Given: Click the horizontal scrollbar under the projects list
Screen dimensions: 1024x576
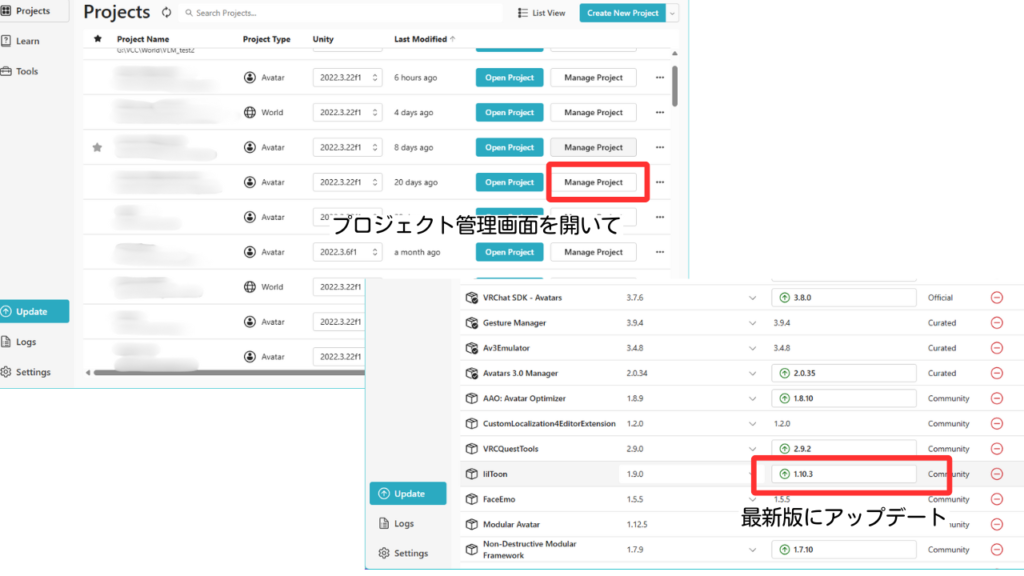Looking at the screenshot, I should coord(230,373).
